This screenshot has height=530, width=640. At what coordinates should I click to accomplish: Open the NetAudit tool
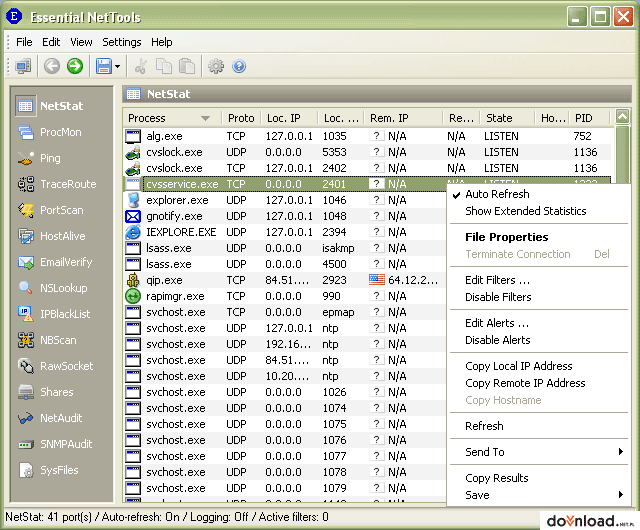click(x=50, y=418)
